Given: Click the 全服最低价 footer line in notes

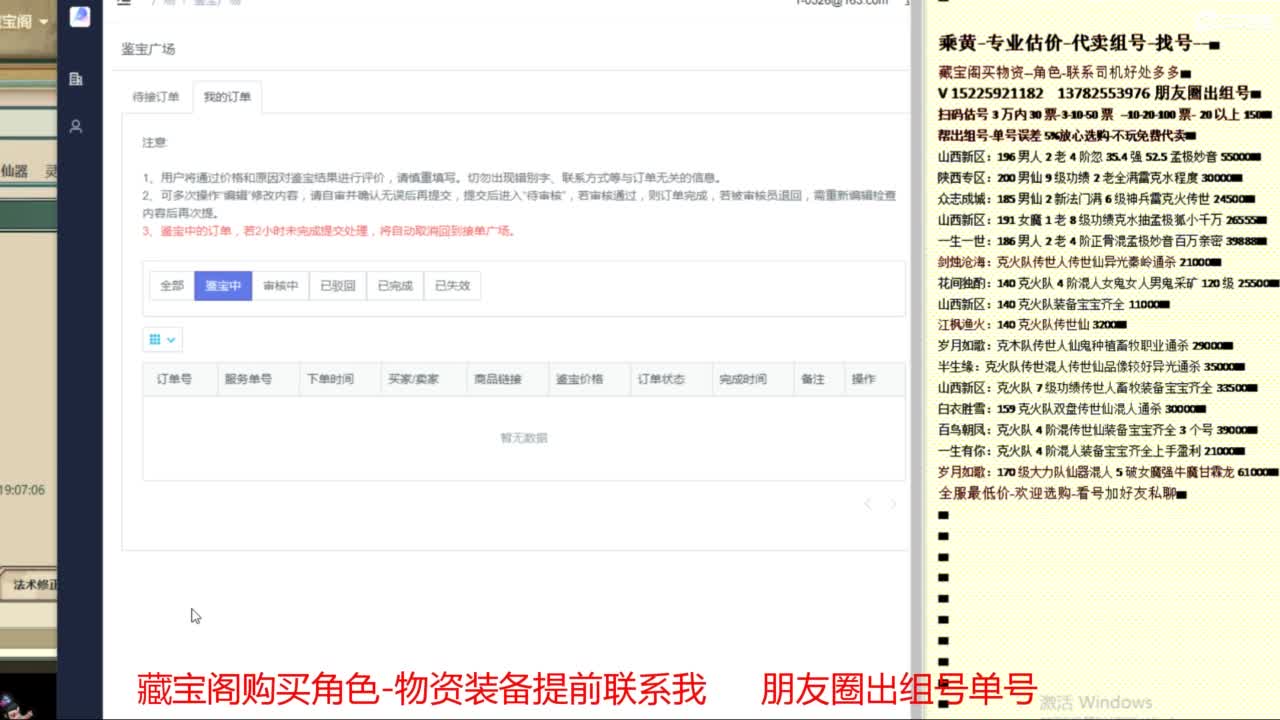Looking at the screenshot, I should [1062, 494].
